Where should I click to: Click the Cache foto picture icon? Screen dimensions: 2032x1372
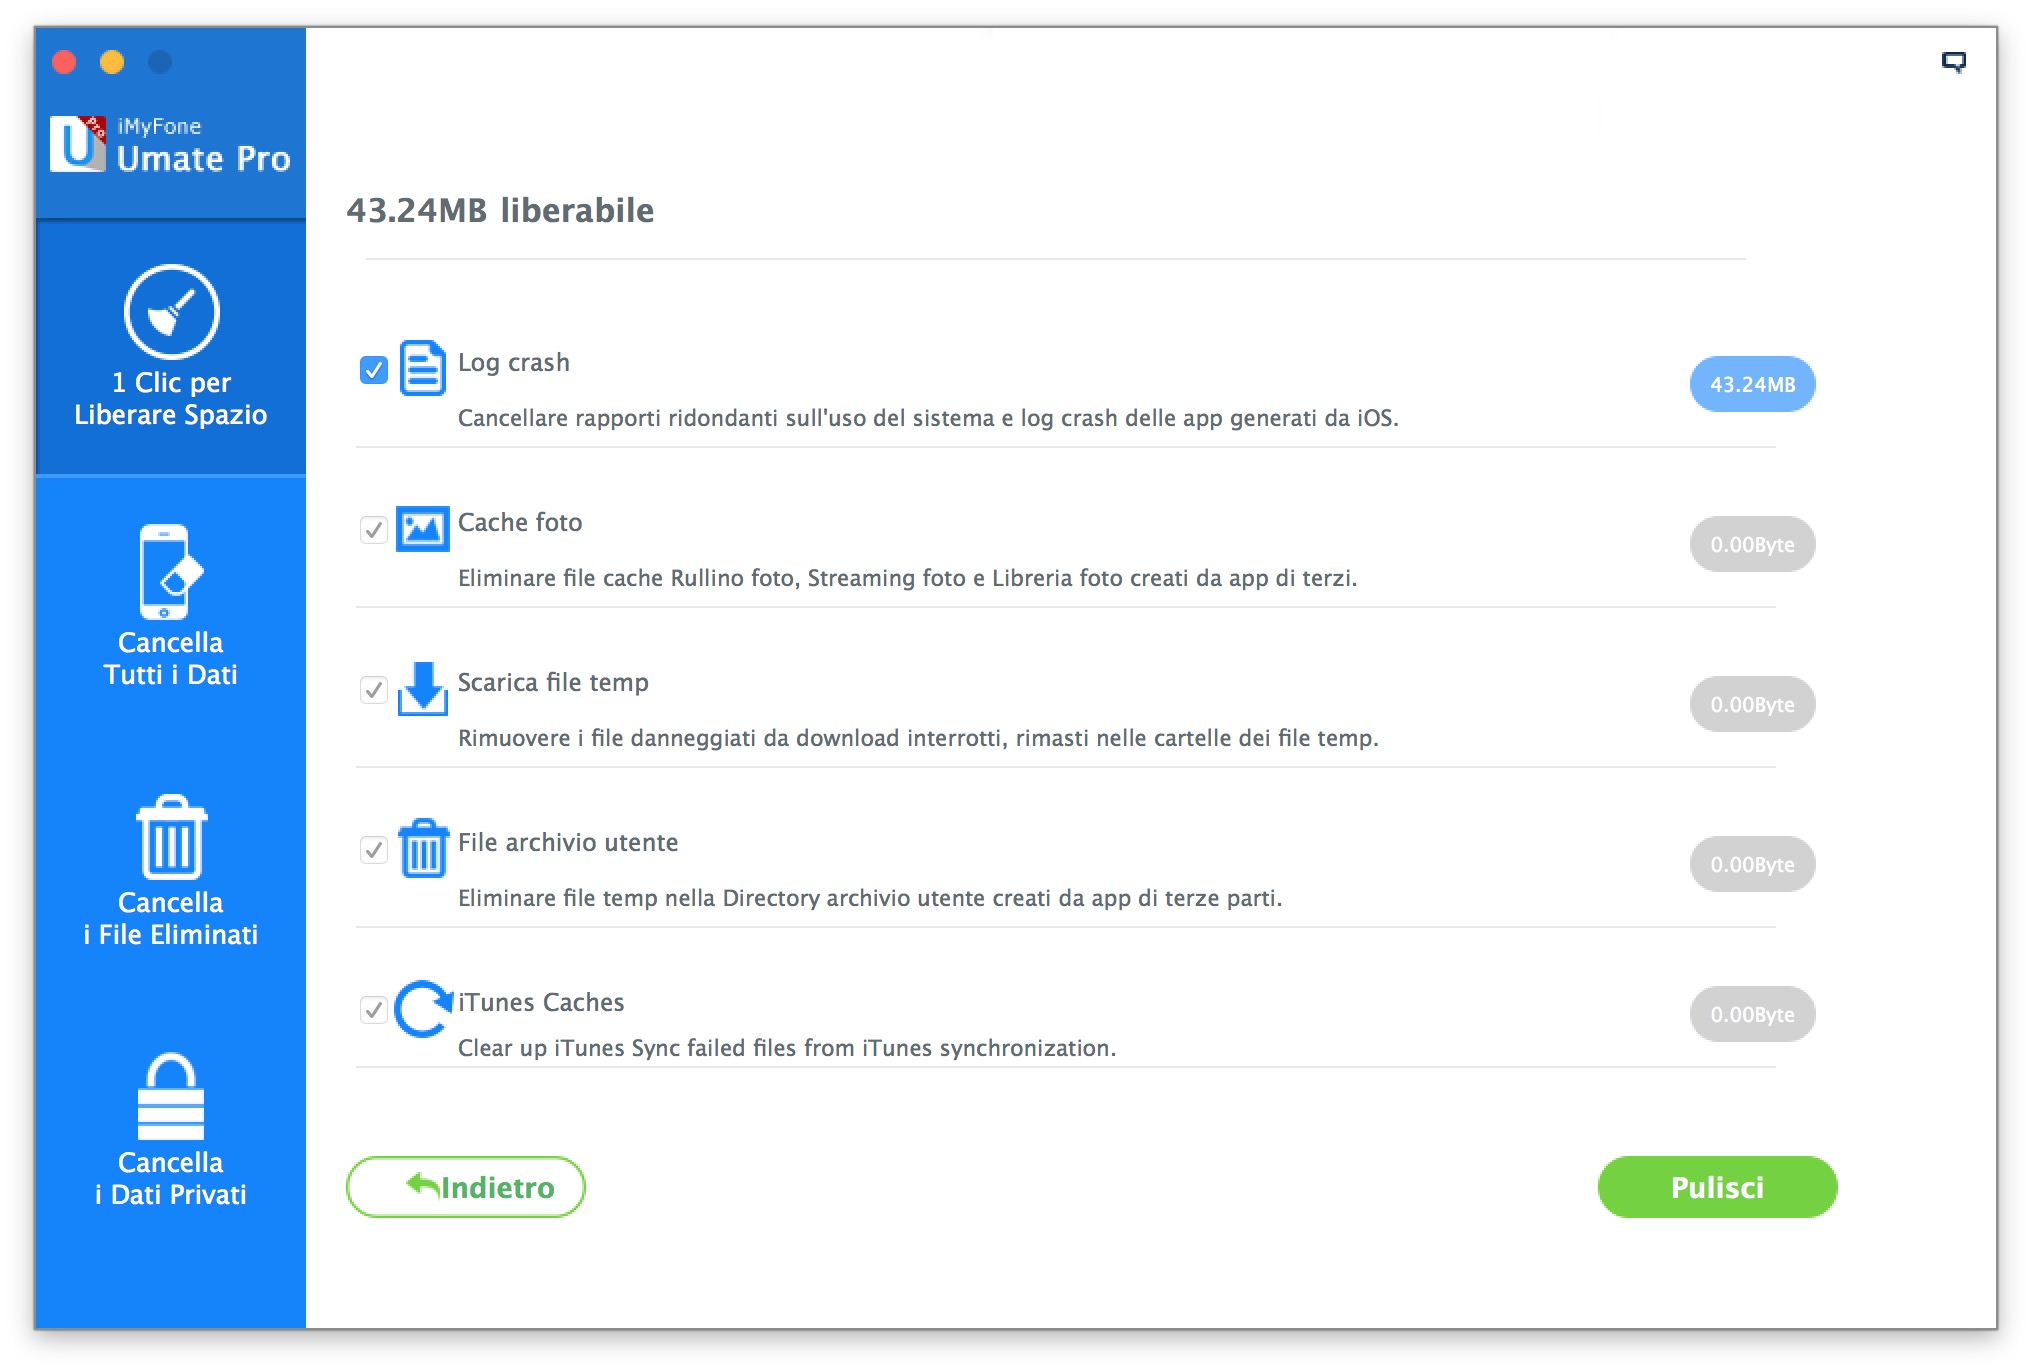click(x=422, y=528)
